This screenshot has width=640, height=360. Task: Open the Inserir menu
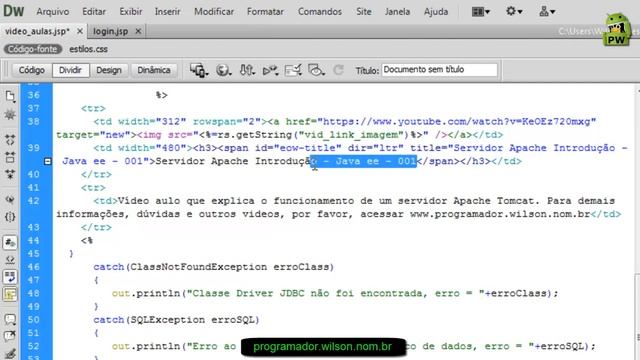click(167, 11)
